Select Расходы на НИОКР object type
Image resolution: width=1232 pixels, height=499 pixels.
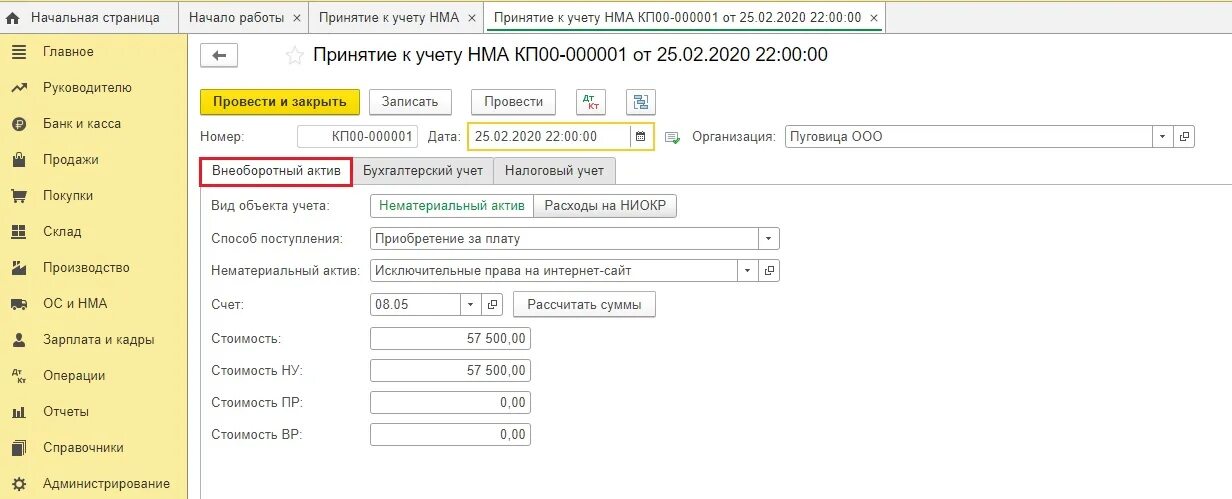605,206
